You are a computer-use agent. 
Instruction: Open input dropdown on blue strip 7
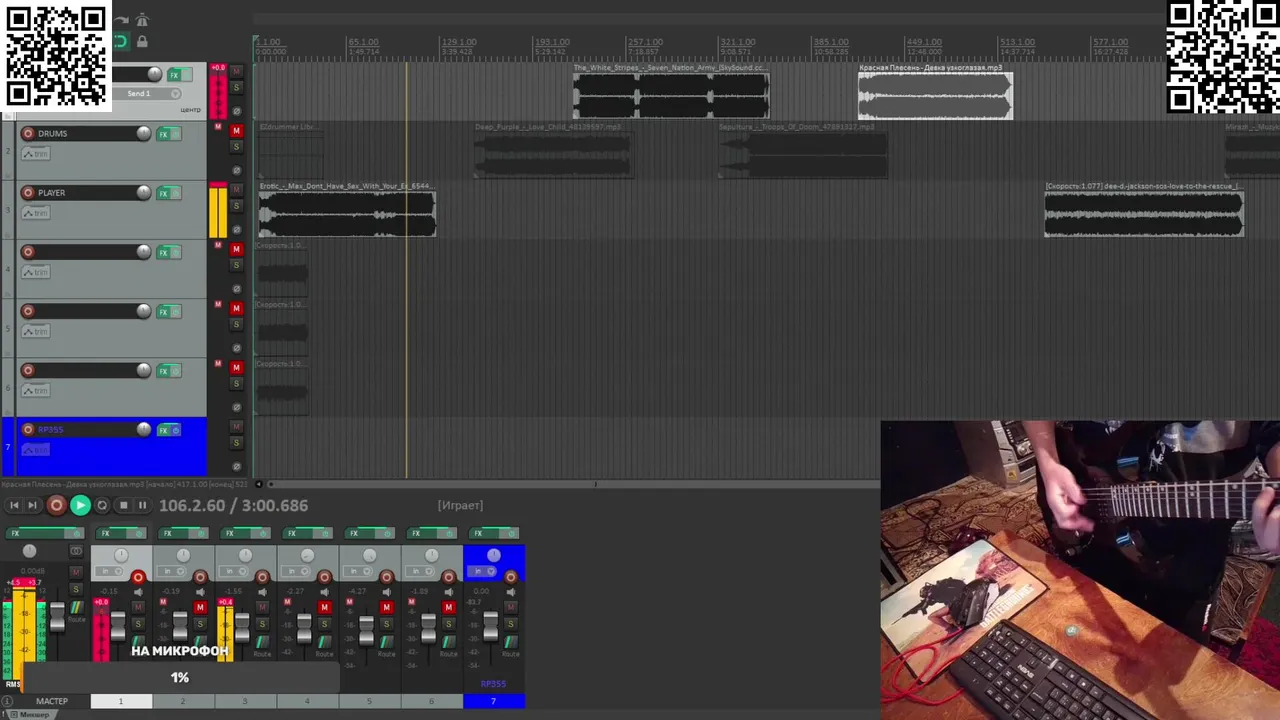point(481,571)
